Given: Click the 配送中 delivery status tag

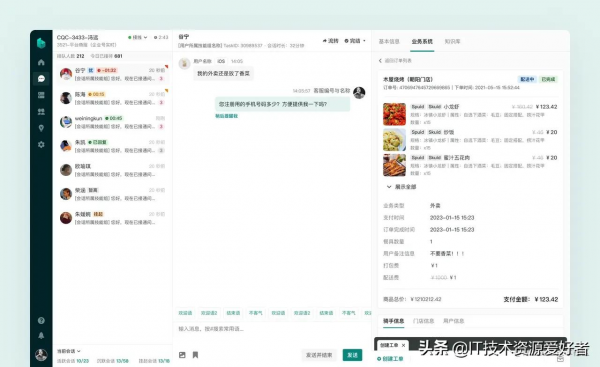Looking at the screenshot, I should tap(527, 79).
